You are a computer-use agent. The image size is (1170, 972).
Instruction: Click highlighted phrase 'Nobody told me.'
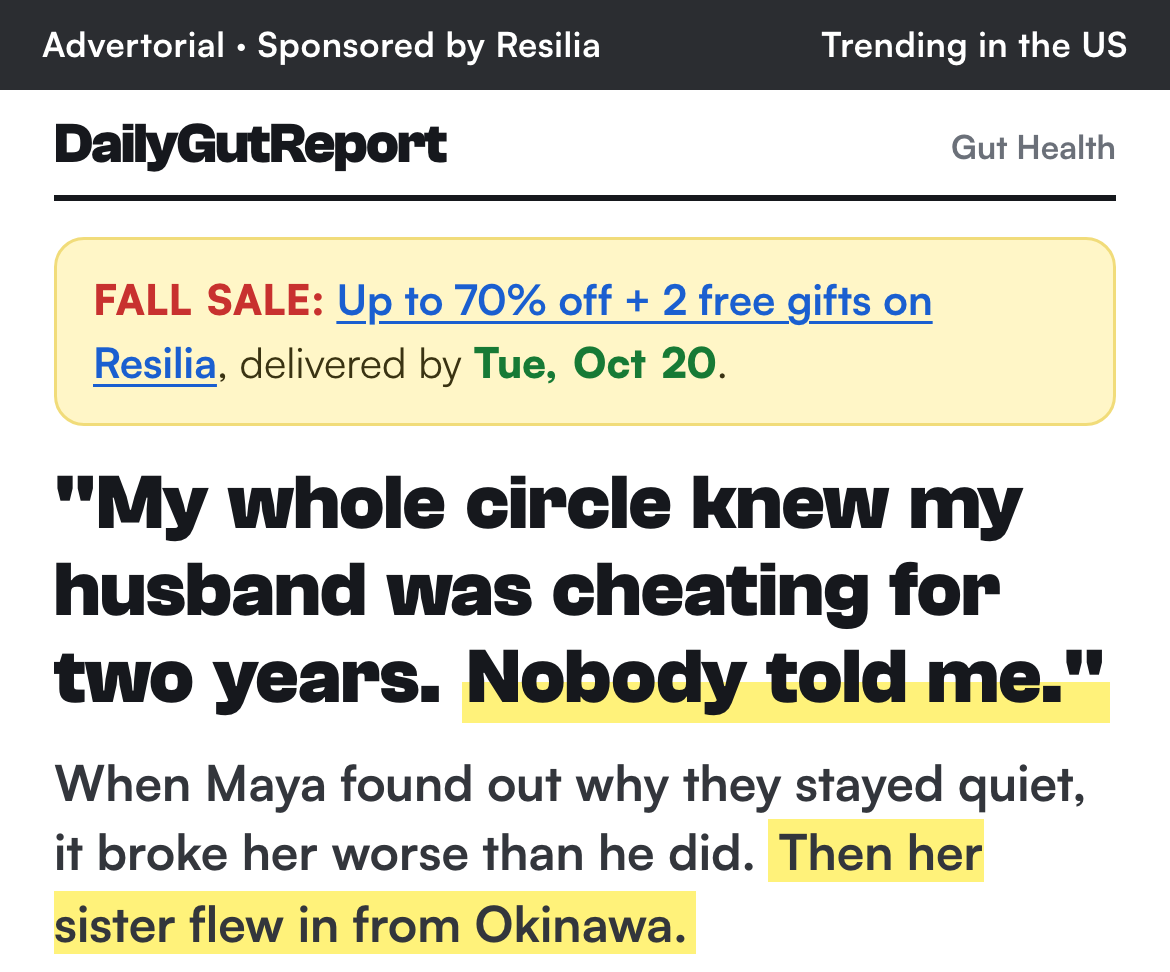(x=785, y=680)
